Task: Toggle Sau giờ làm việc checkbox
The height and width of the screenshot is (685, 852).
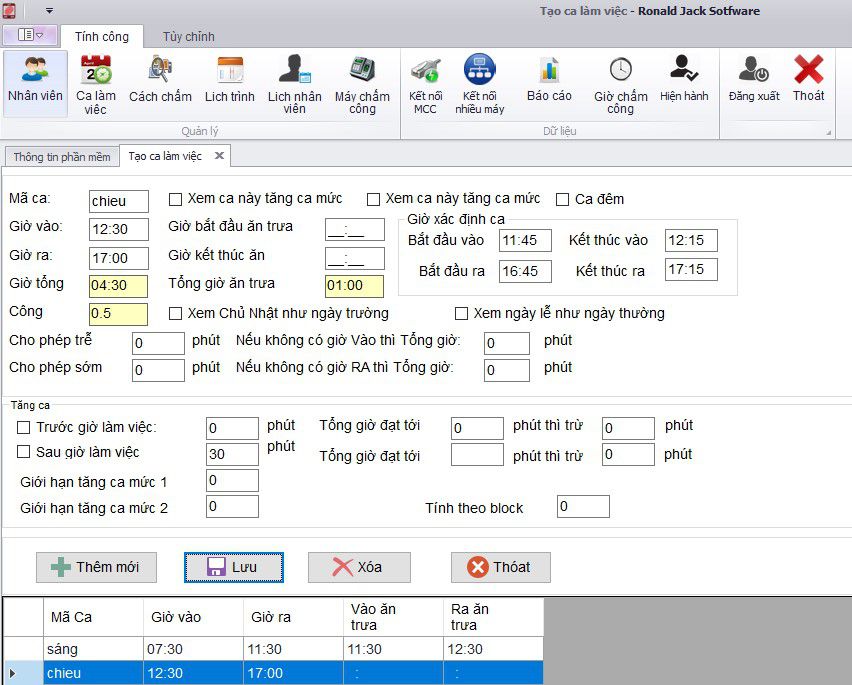Action: click(x=24, y=453)
